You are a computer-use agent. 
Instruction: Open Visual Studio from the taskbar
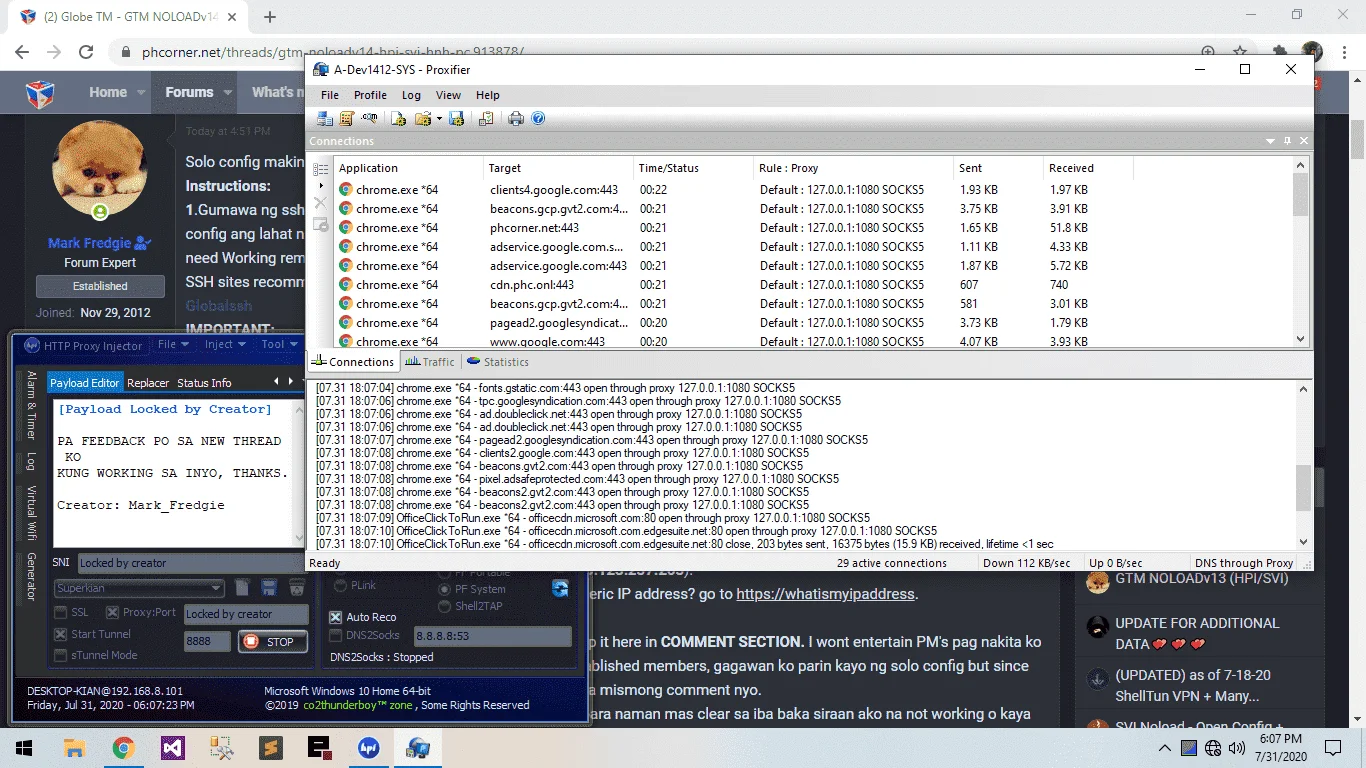click(x=172, y=747)
